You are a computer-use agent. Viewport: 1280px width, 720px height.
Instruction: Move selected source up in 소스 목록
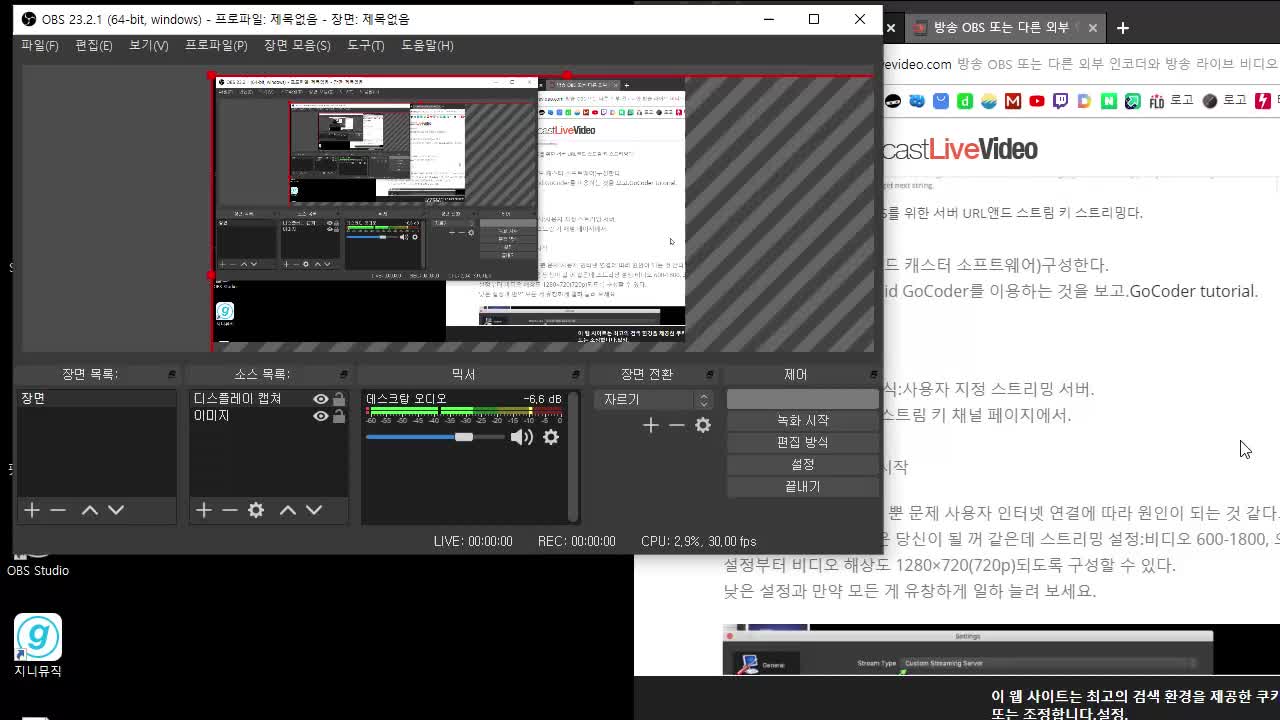coord(288,510)
